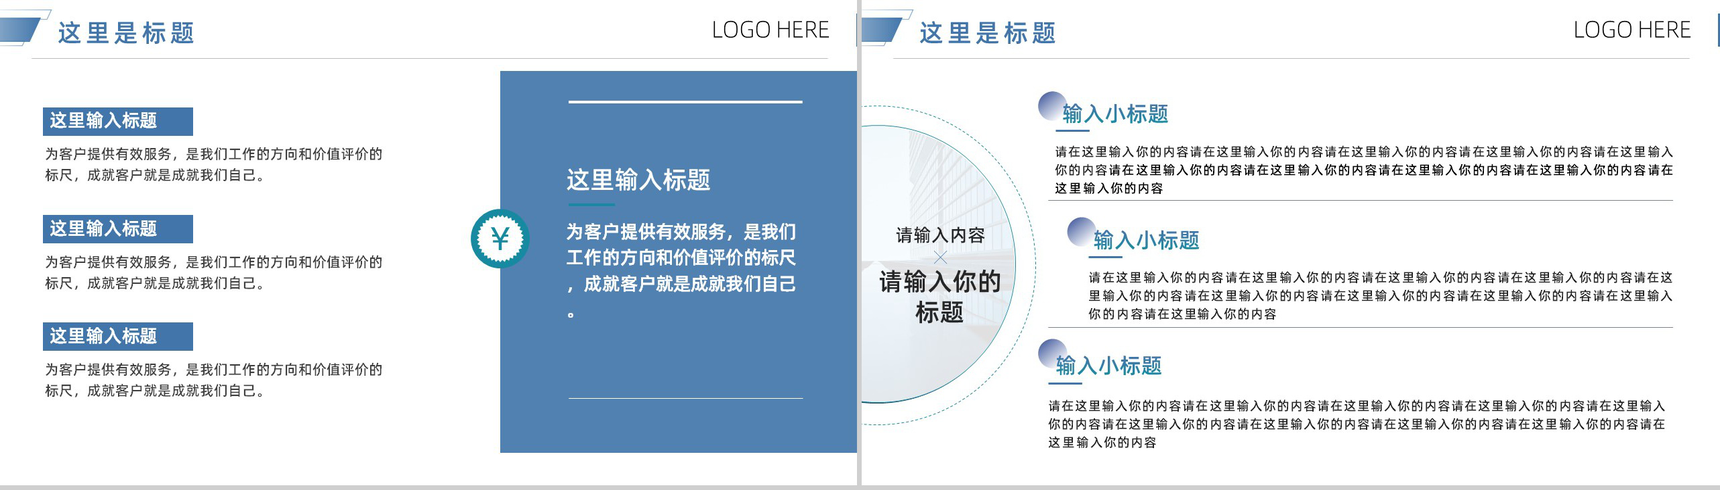The image size is (1720, 490).
Task: Select the left slide's 这里是标题 heading
Action: pos(126,33)
